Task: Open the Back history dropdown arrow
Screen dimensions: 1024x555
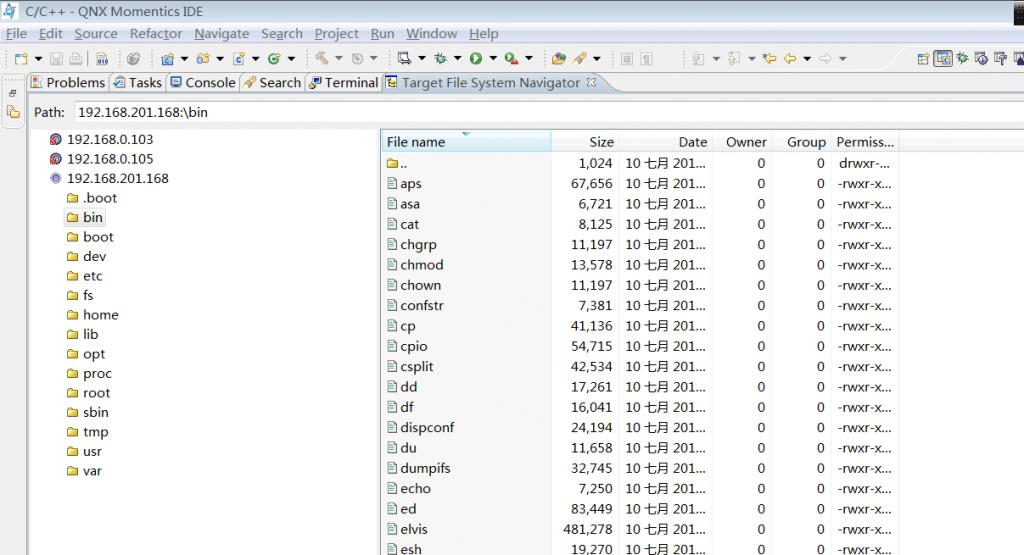Action: (807, 59)
